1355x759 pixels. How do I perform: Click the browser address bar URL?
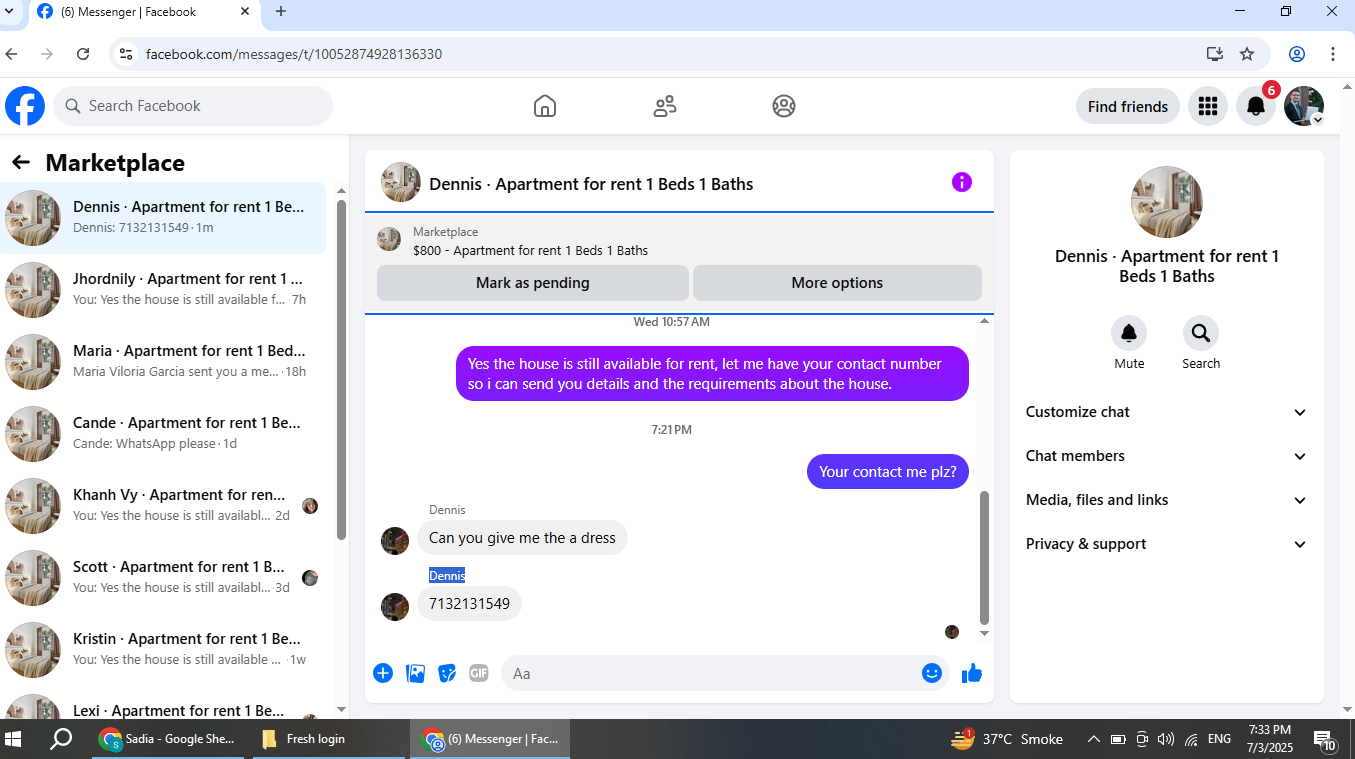point(294,54)
